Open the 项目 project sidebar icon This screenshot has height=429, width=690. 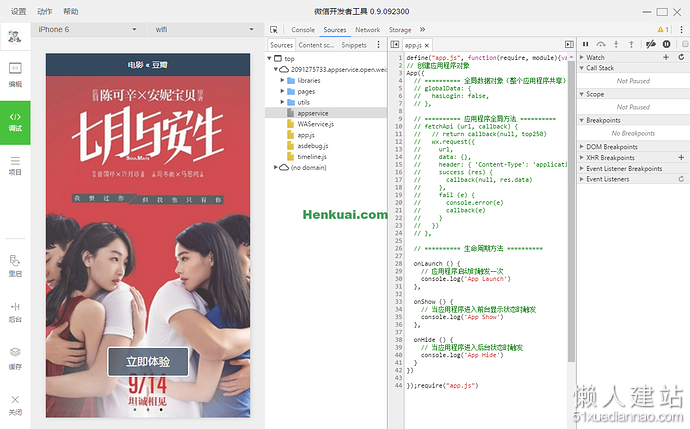[x=15, y=165]
